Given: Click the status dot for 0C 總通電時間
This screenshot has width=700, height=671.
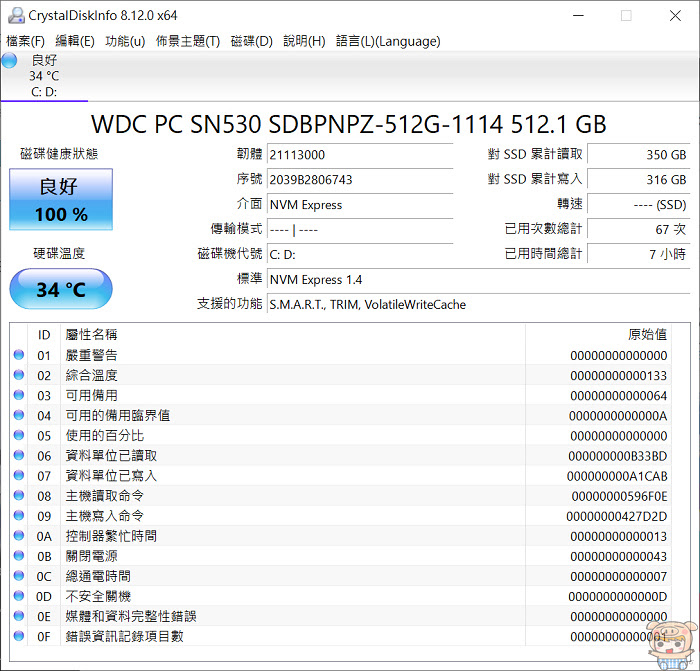Looking at the screenshot, I should point(19,576).
